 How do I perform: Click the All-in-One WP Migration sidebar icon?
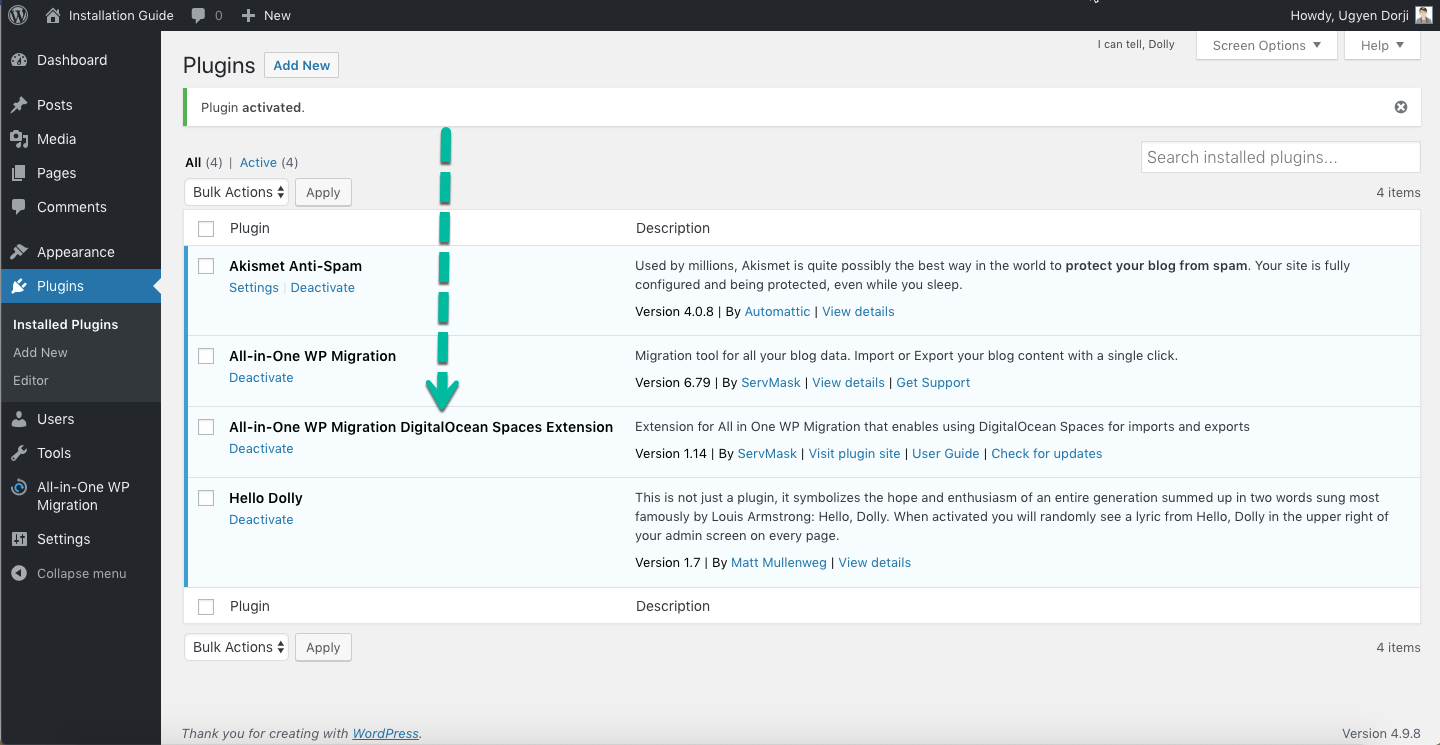[x=19, y=488]
